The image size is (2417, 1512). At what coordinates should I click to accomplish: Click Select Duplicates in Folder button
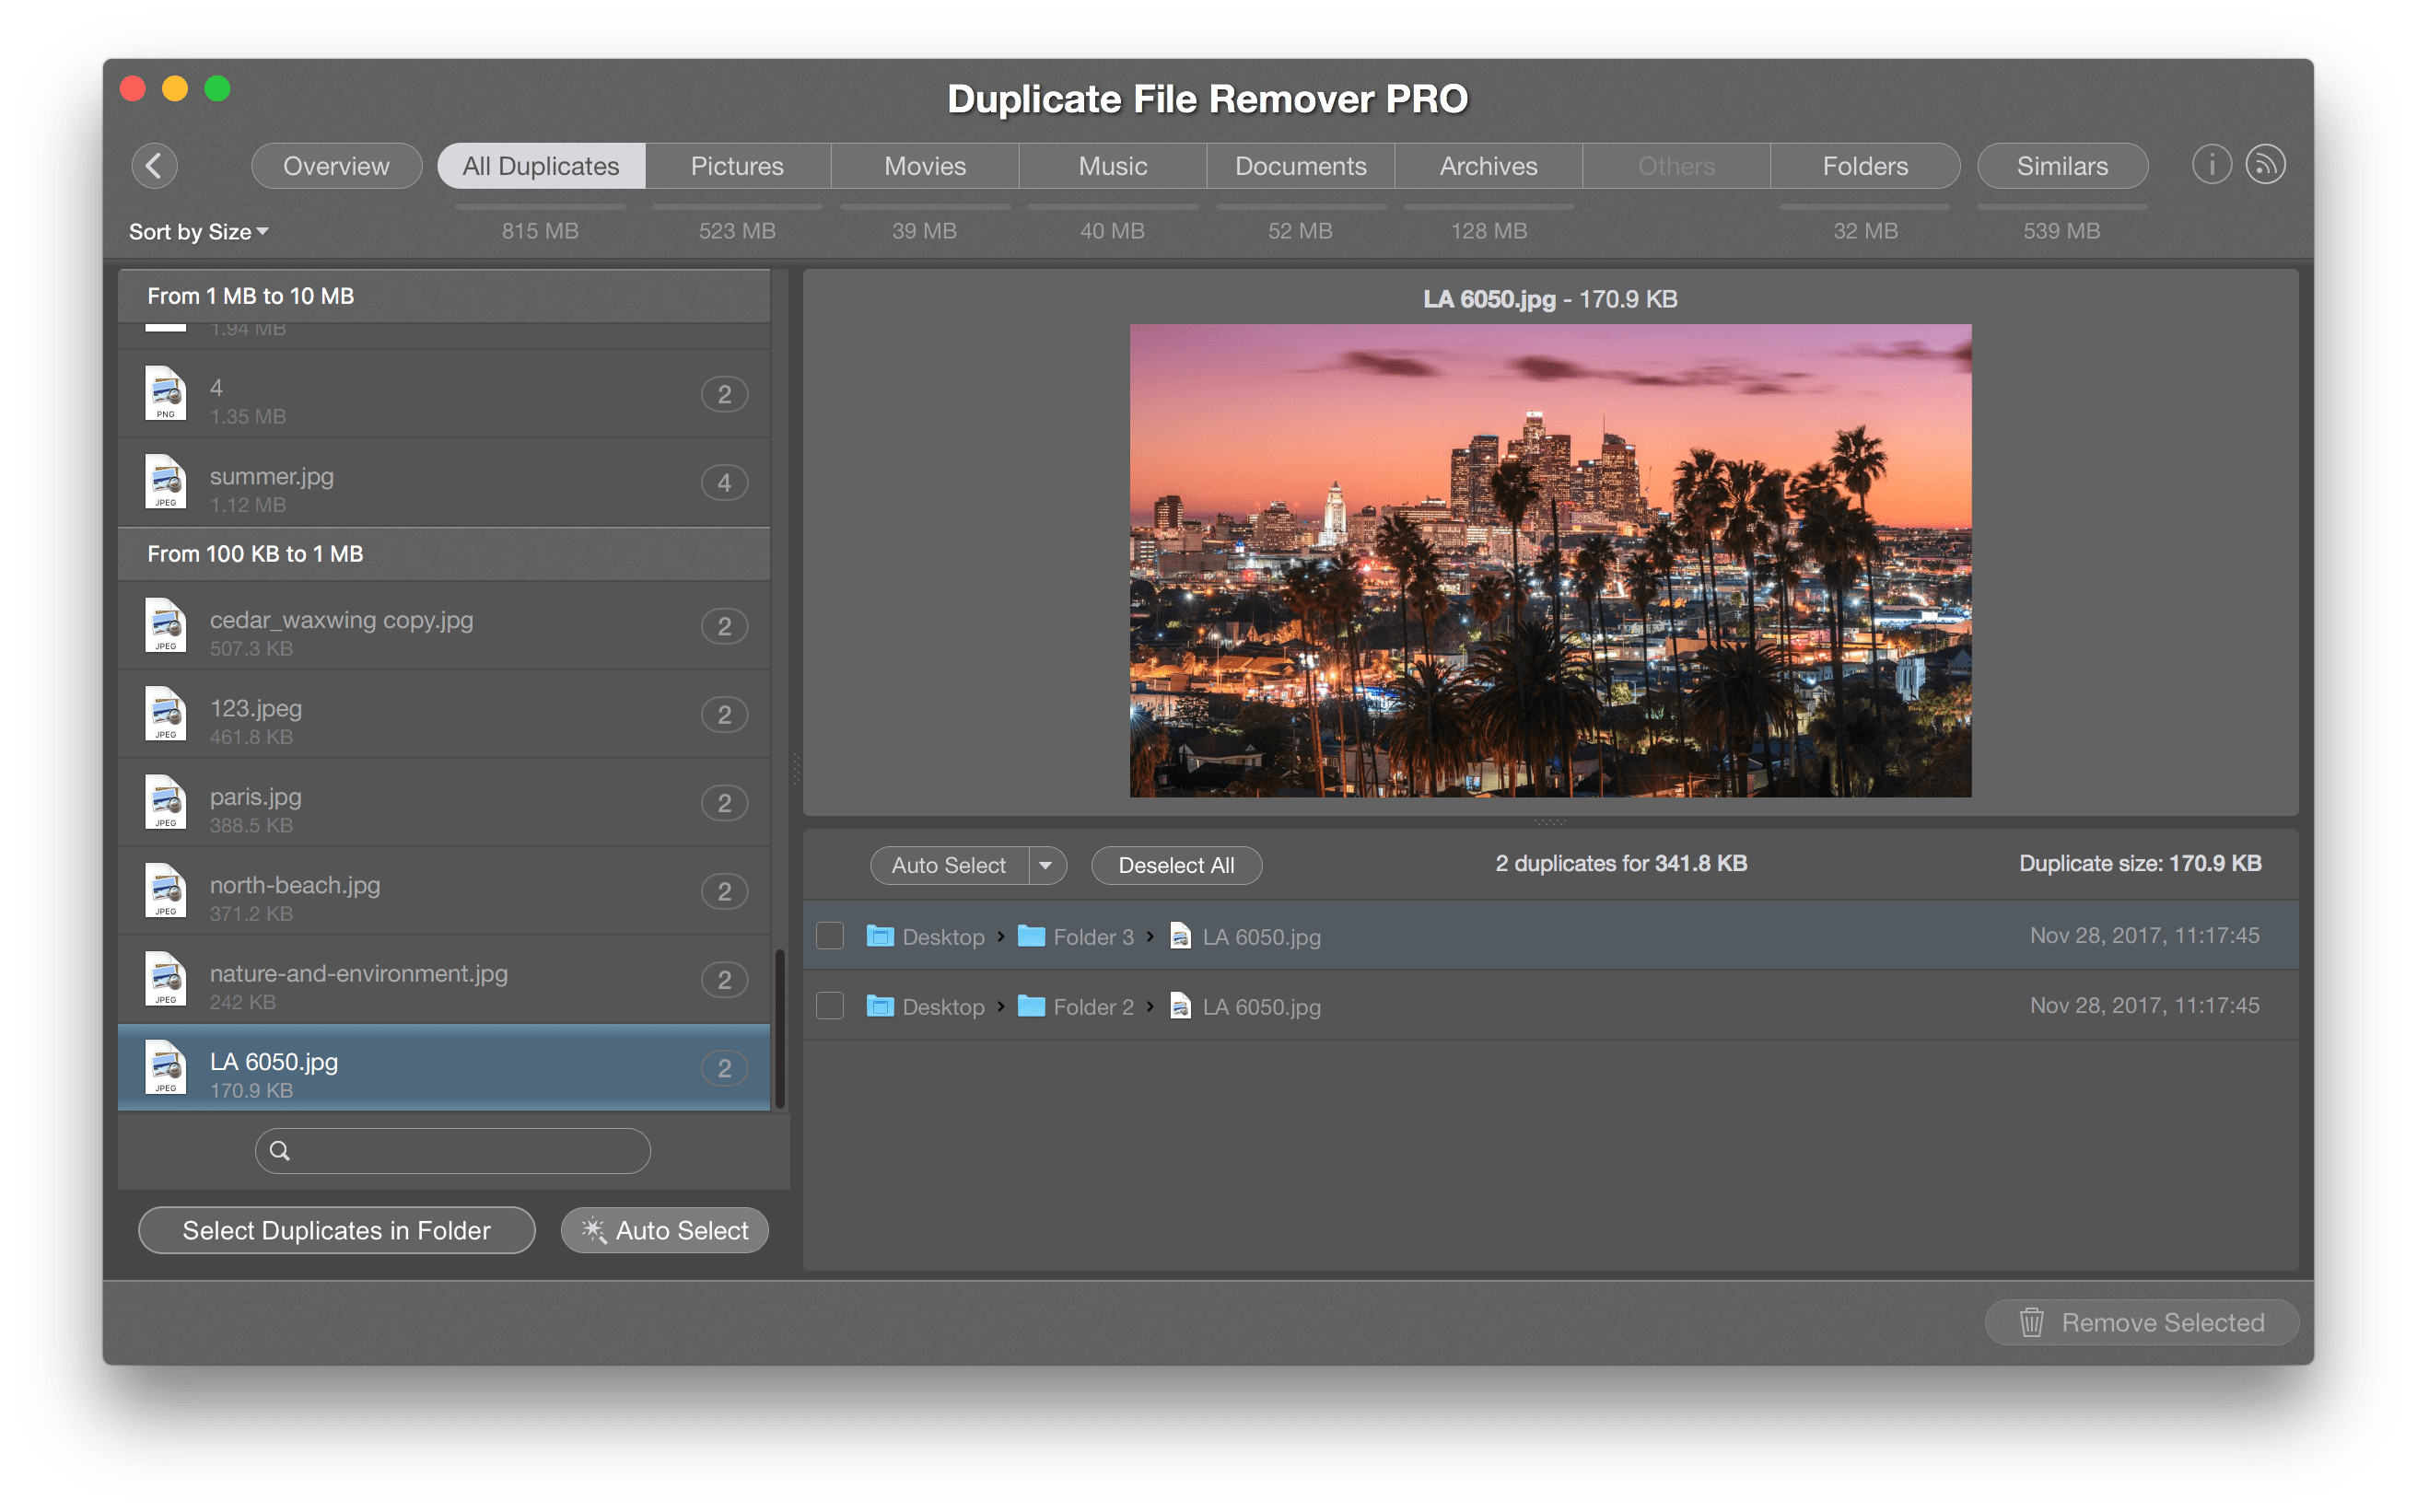(336, 1230)
